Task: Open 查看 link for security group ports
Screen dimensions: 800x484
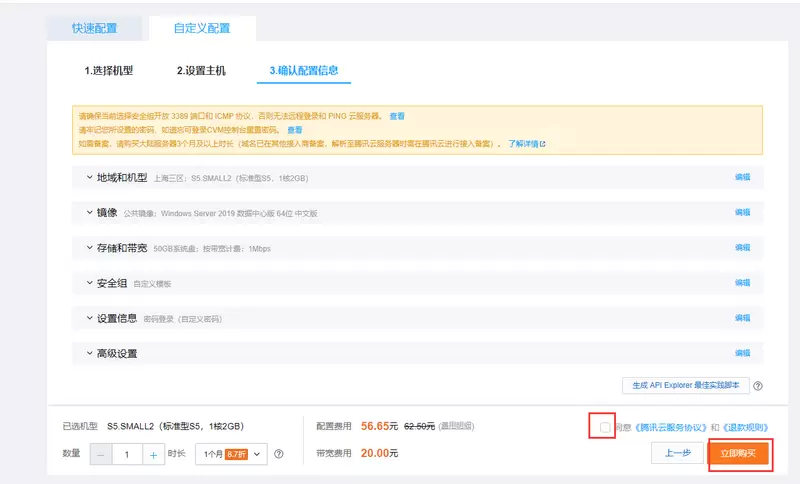Action: [x=397, y=116]
